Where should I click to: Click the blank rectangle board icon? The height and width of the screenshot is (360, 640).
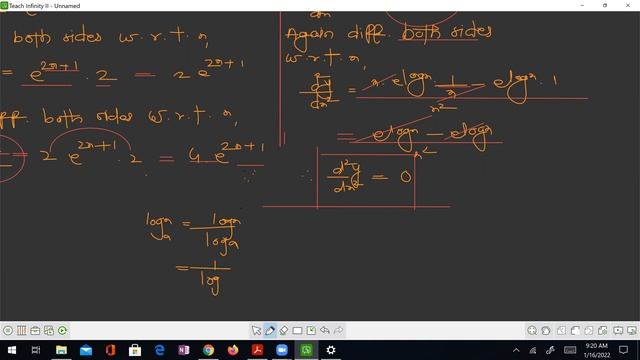pyautogui.click(x=298, y=330)
